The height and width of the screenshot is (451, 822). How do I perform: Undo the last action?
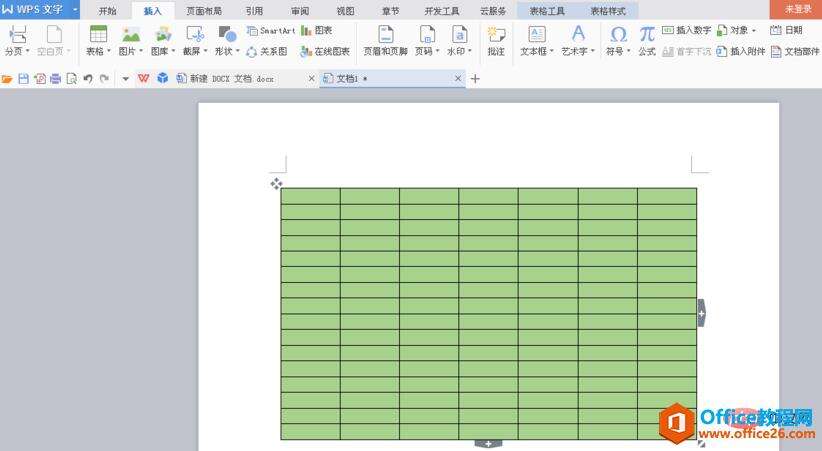point(88,79)
